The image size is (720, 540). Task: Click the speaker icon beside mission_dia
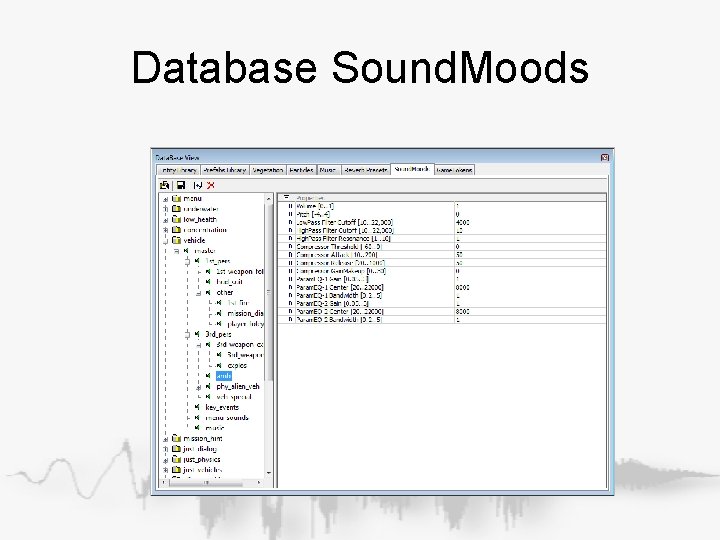(219, 313)
